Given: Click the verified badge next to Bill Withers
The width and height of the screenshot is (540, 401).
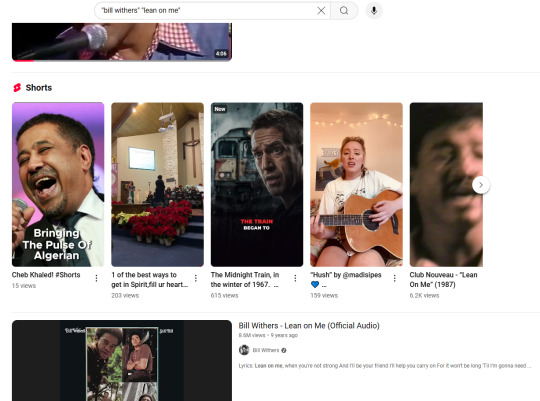Looking at the screenshot, I should coord(284,350).
